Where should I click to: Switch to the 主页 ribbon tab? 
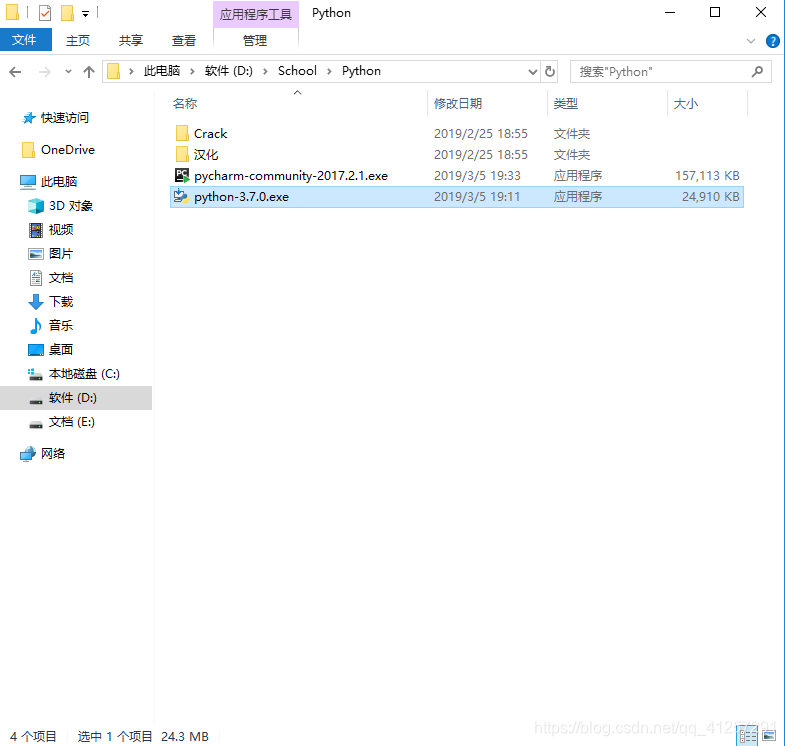[78, 40]
